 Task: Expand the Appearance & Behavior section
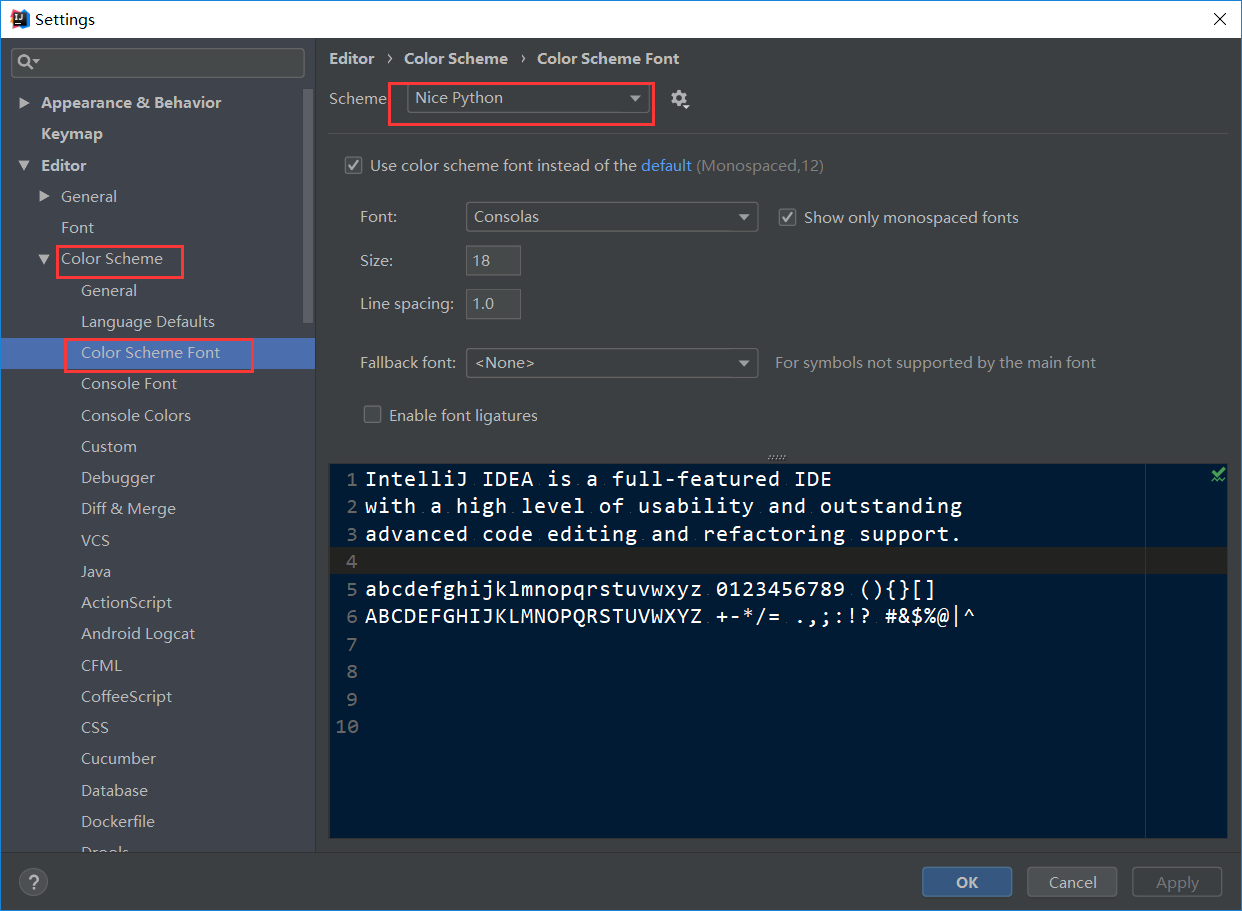tap(25, 103)
